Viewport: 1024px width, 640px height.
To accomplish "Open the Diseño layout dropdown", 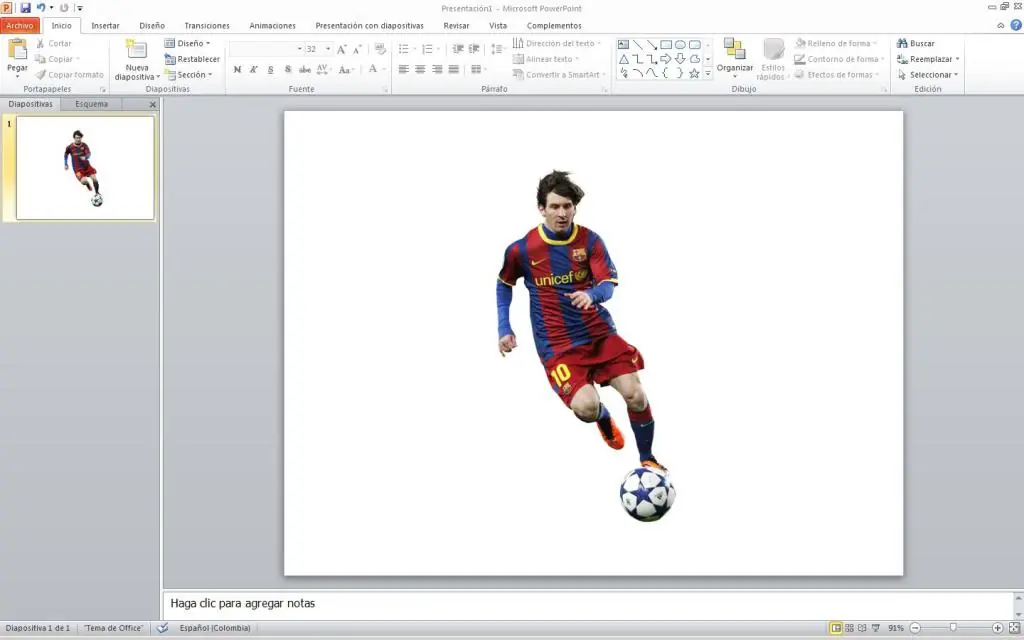I will (187, 43).
